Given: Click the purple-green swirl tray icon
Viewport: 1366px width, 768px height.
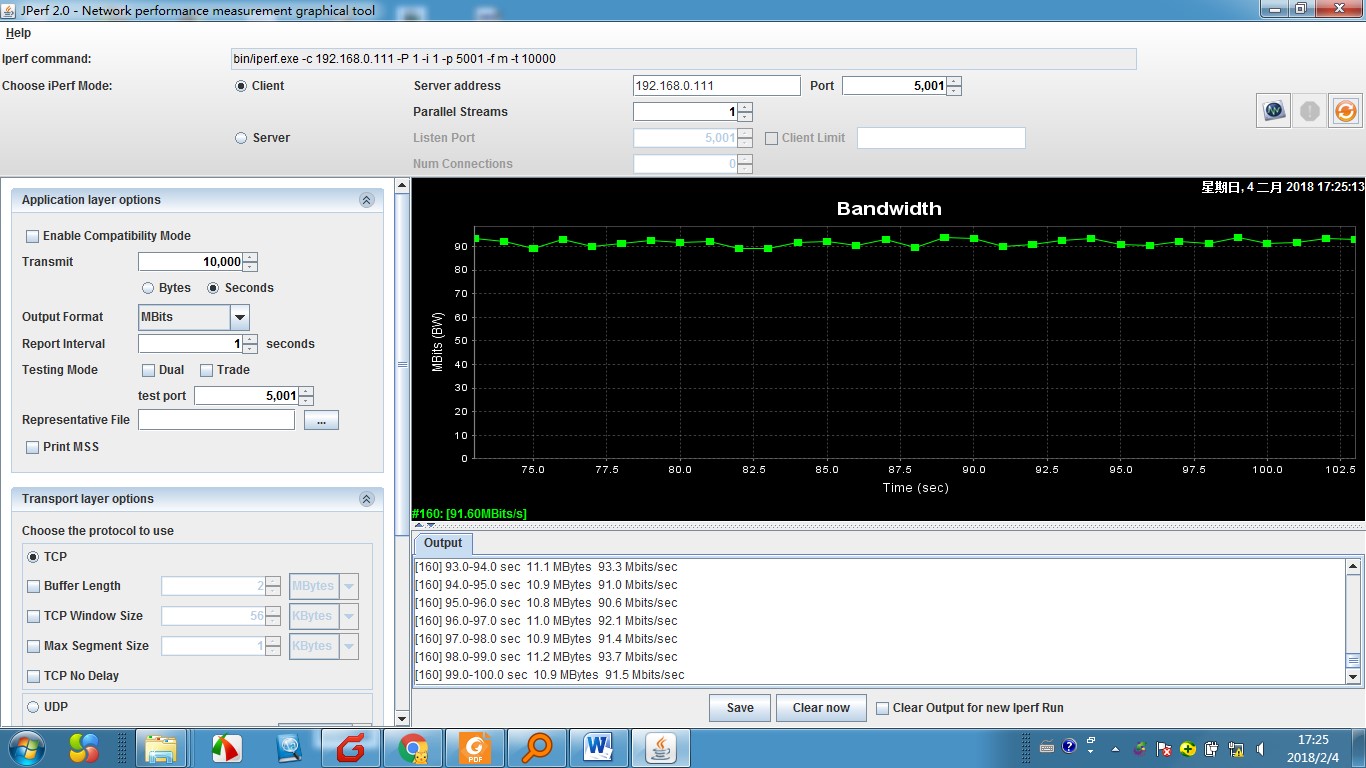Looking at the screenshot, I should tap(1140, 748).
